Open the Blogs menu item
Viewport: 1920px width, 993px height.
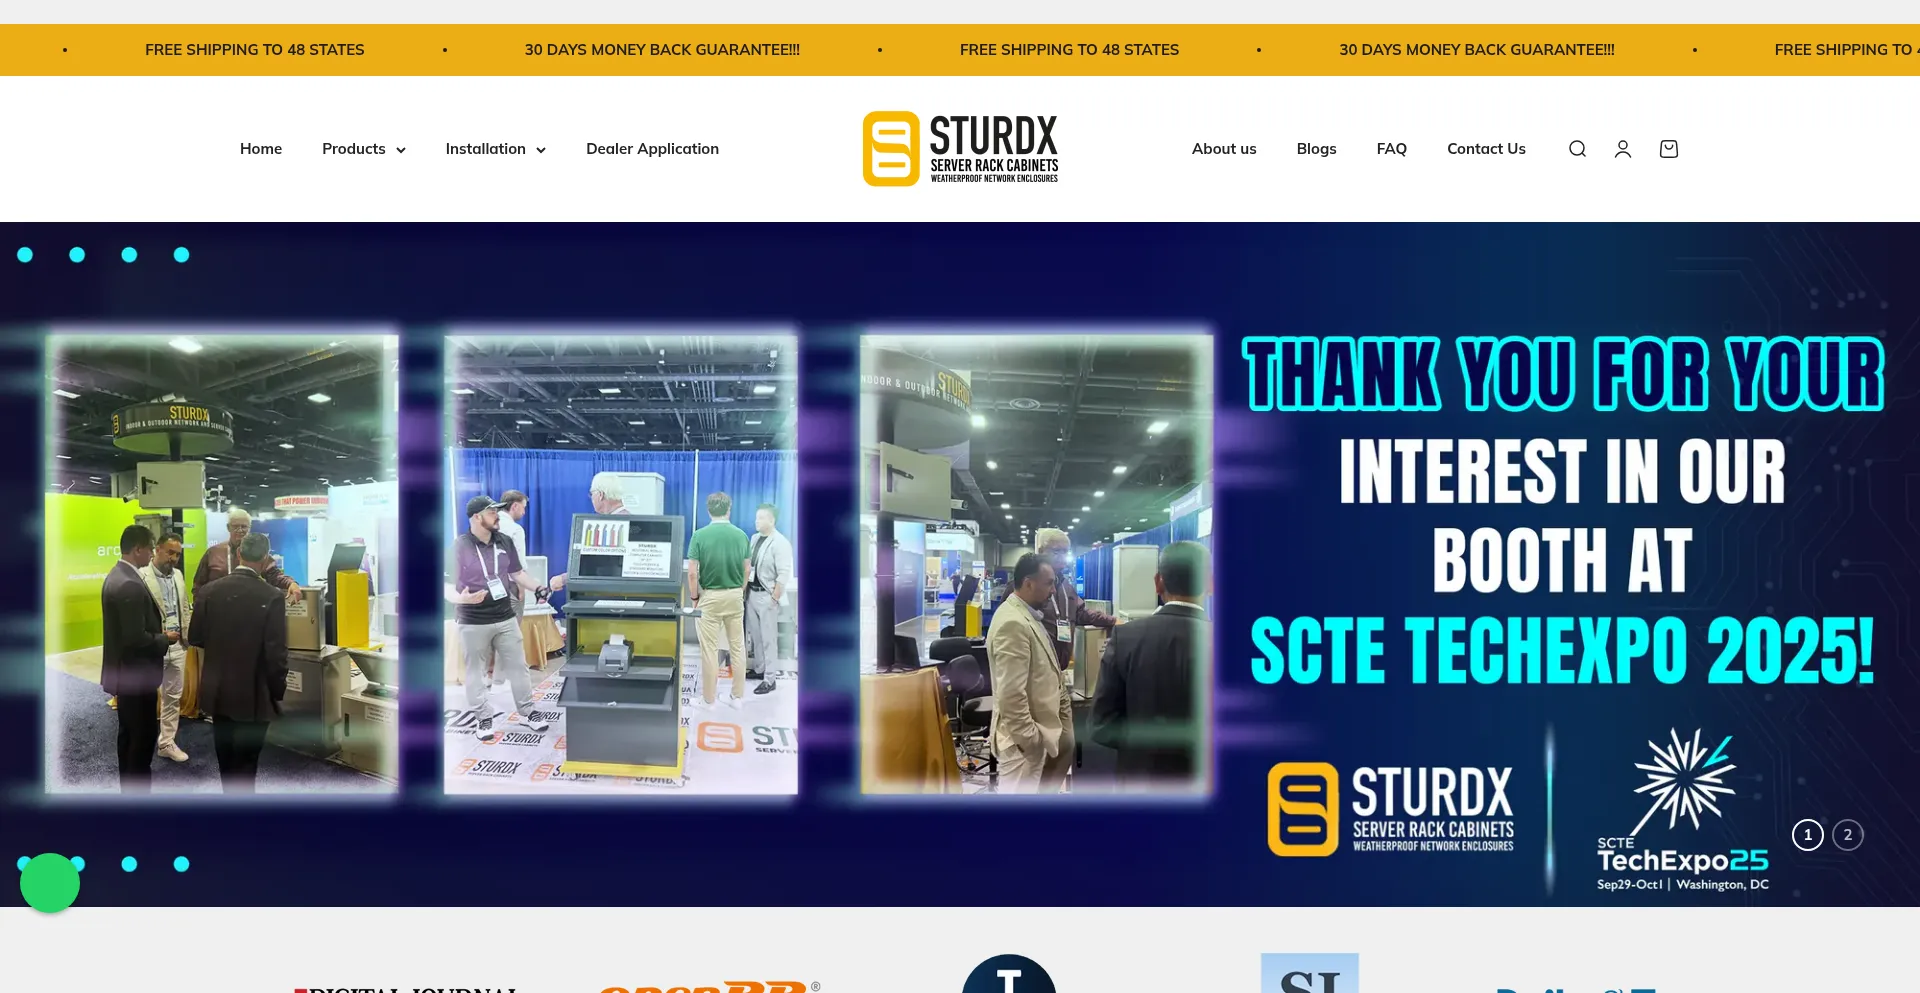pos(1316,148)
